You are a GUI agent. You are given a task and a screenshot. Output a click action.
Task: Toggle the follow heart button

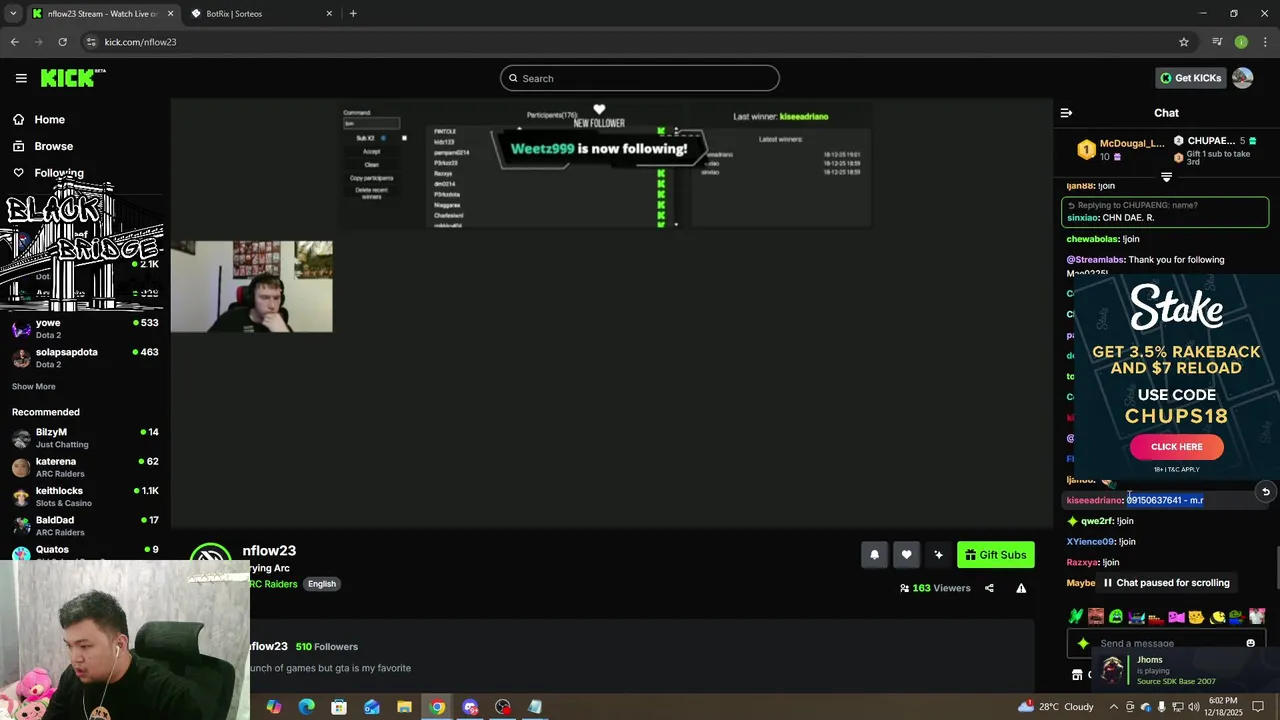coord(906,555)
